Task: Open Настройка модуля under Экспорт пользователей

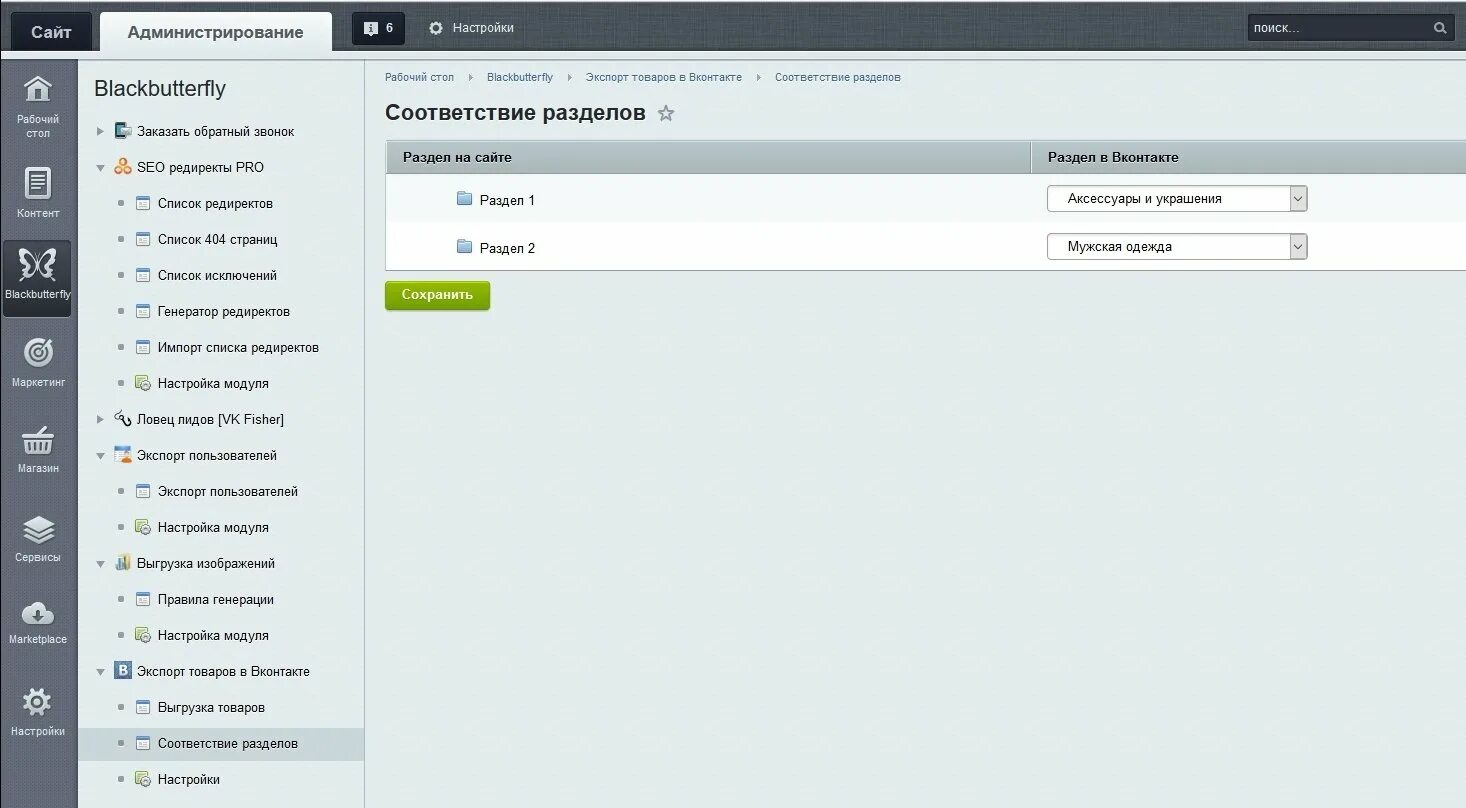Action: (x=213, y=527)
